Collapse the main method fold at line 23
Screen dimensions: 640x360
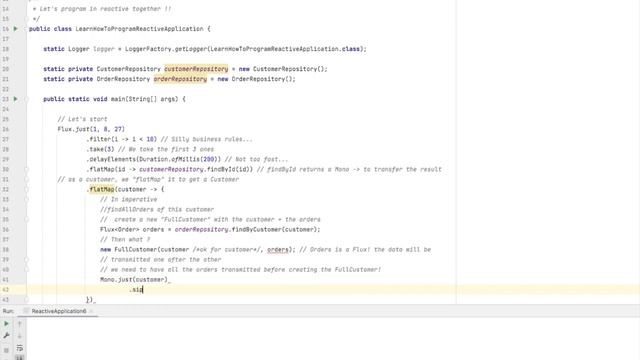[x=27, y=99]
